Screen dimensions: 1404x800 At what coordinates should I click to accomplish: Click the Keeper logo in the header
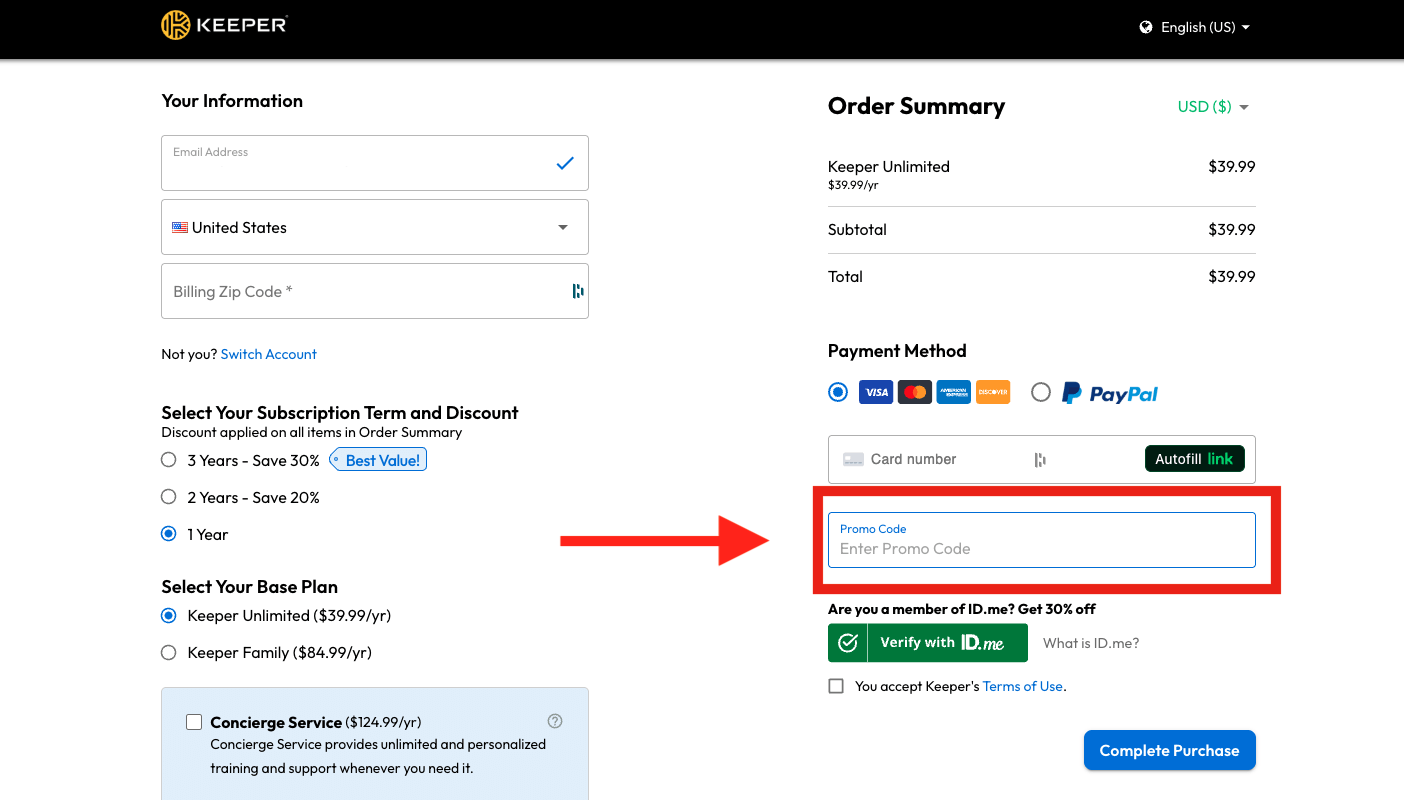point(223,25)
